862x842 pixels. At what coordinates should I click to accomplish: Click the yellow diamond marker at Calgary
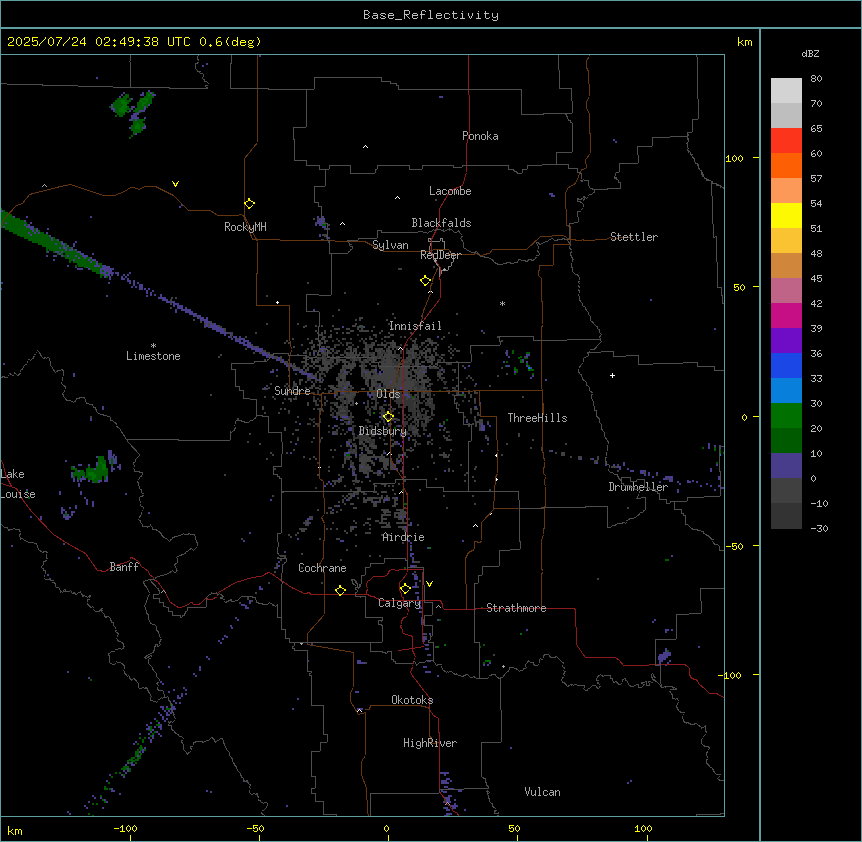(x=405, y=589)
